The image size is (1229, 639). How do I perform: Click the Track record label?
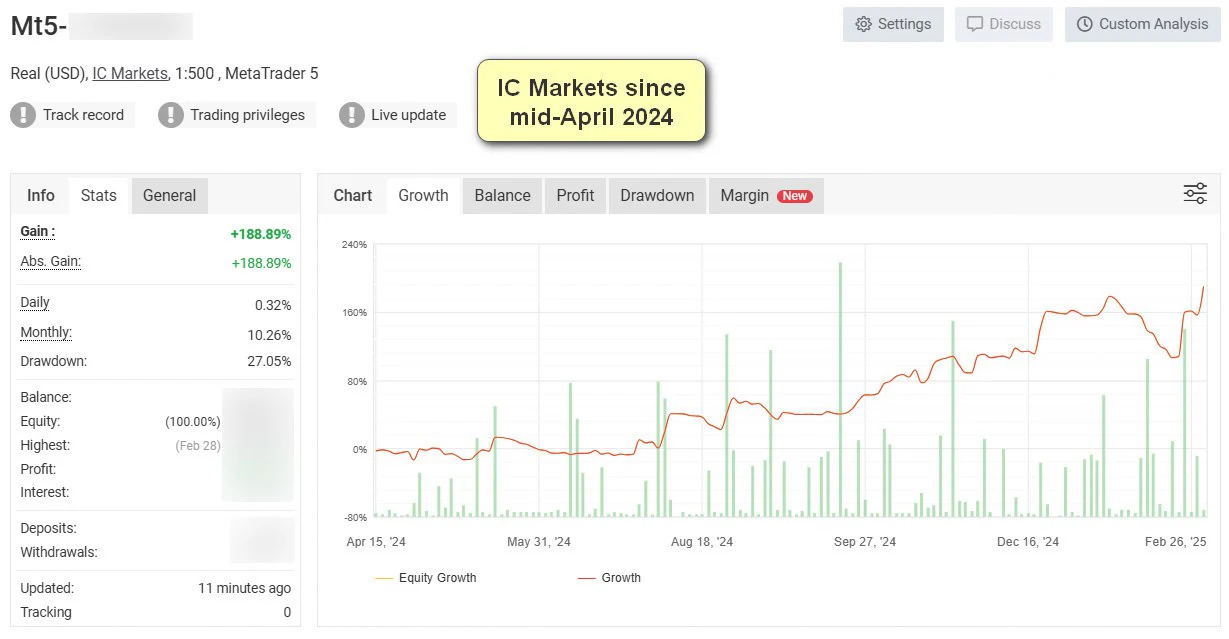tap(83, 115)
